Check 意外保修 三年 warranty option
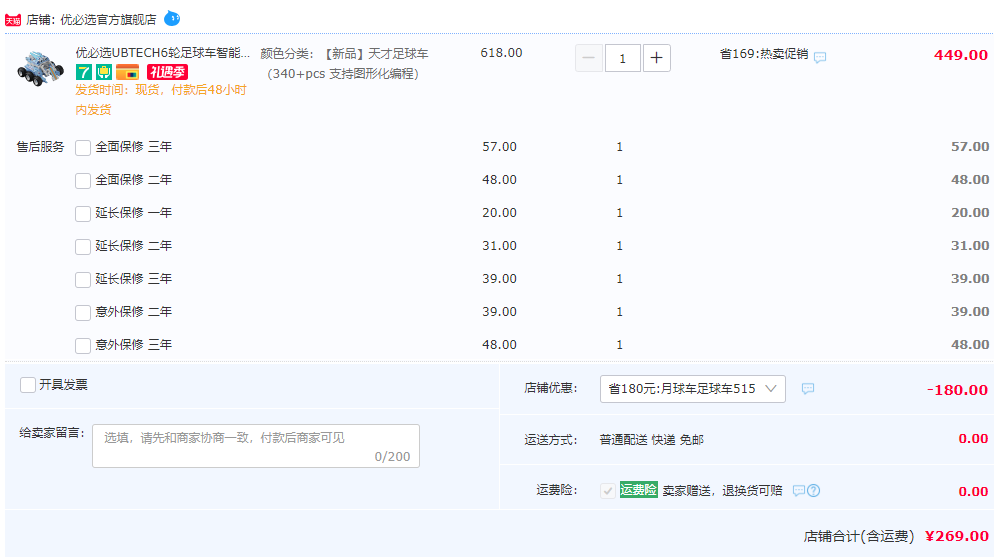994x557 pixels. [x=83, y=345]
